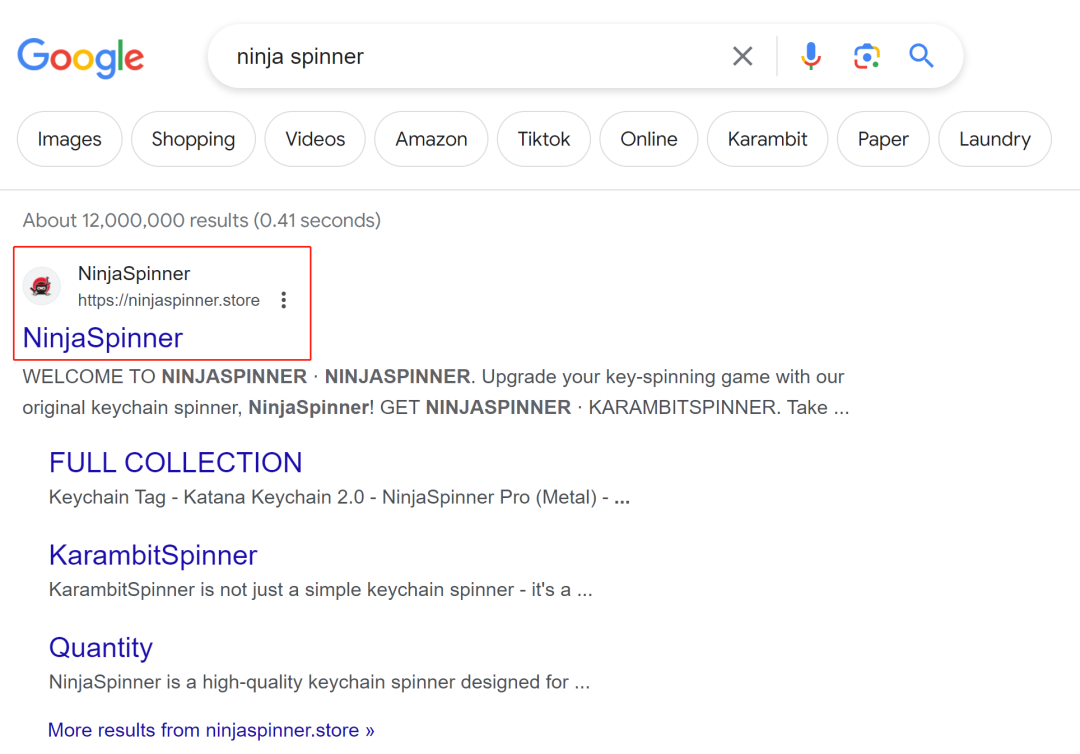The image size is (1080, 754).
Task: Start voice search with microphone icon
Action: pos(811,56)
